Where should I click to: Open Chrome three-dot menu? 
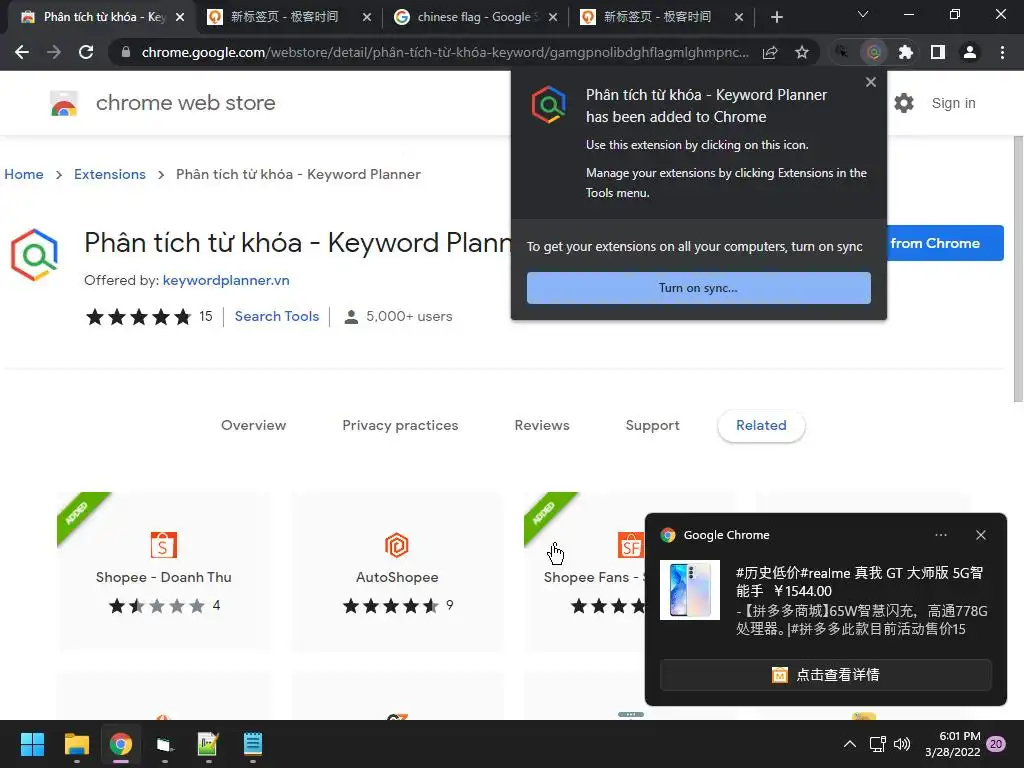pyautogui.click(x=1002, y=52)
